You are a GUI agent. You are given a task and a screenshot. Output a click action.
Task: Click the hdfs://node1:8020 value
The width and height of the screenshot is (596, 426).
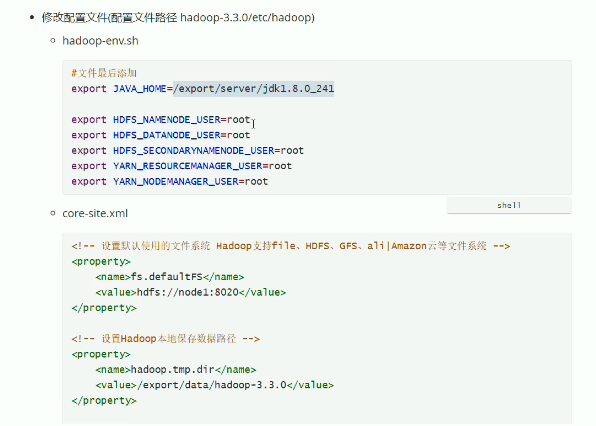187,292
